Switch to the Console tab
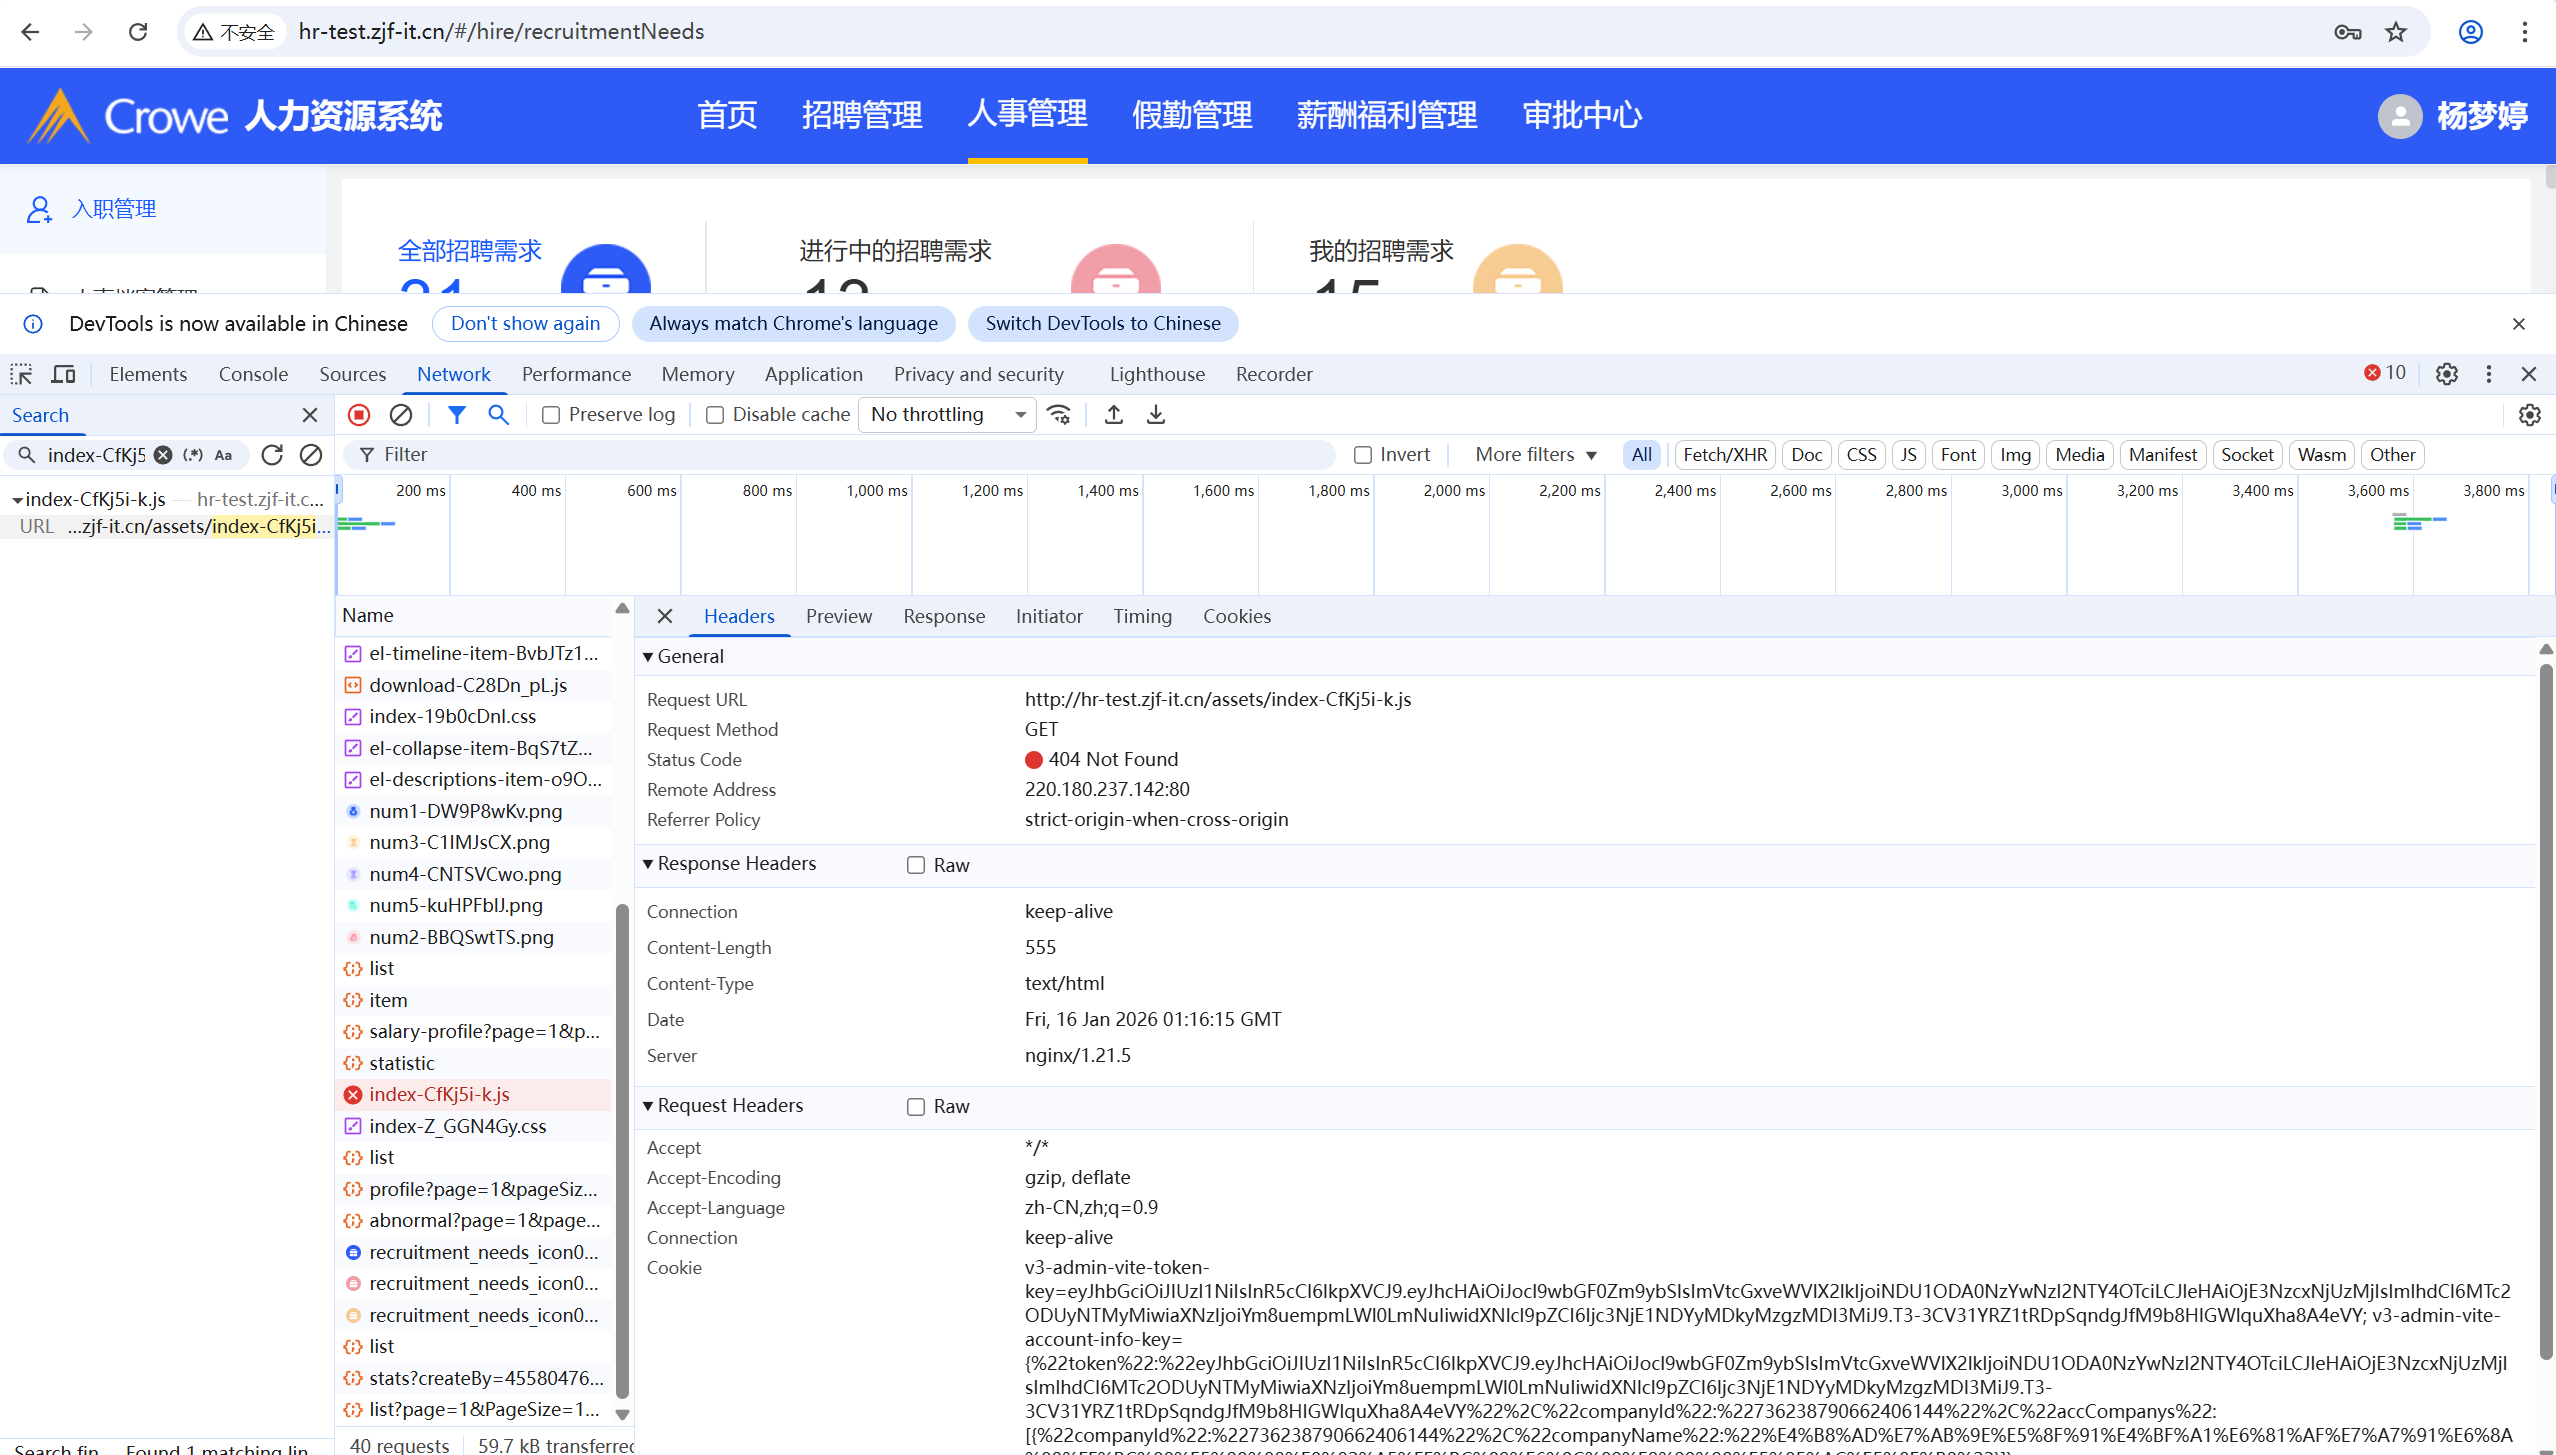2556x1455 pixels. (x=253, y=374)
